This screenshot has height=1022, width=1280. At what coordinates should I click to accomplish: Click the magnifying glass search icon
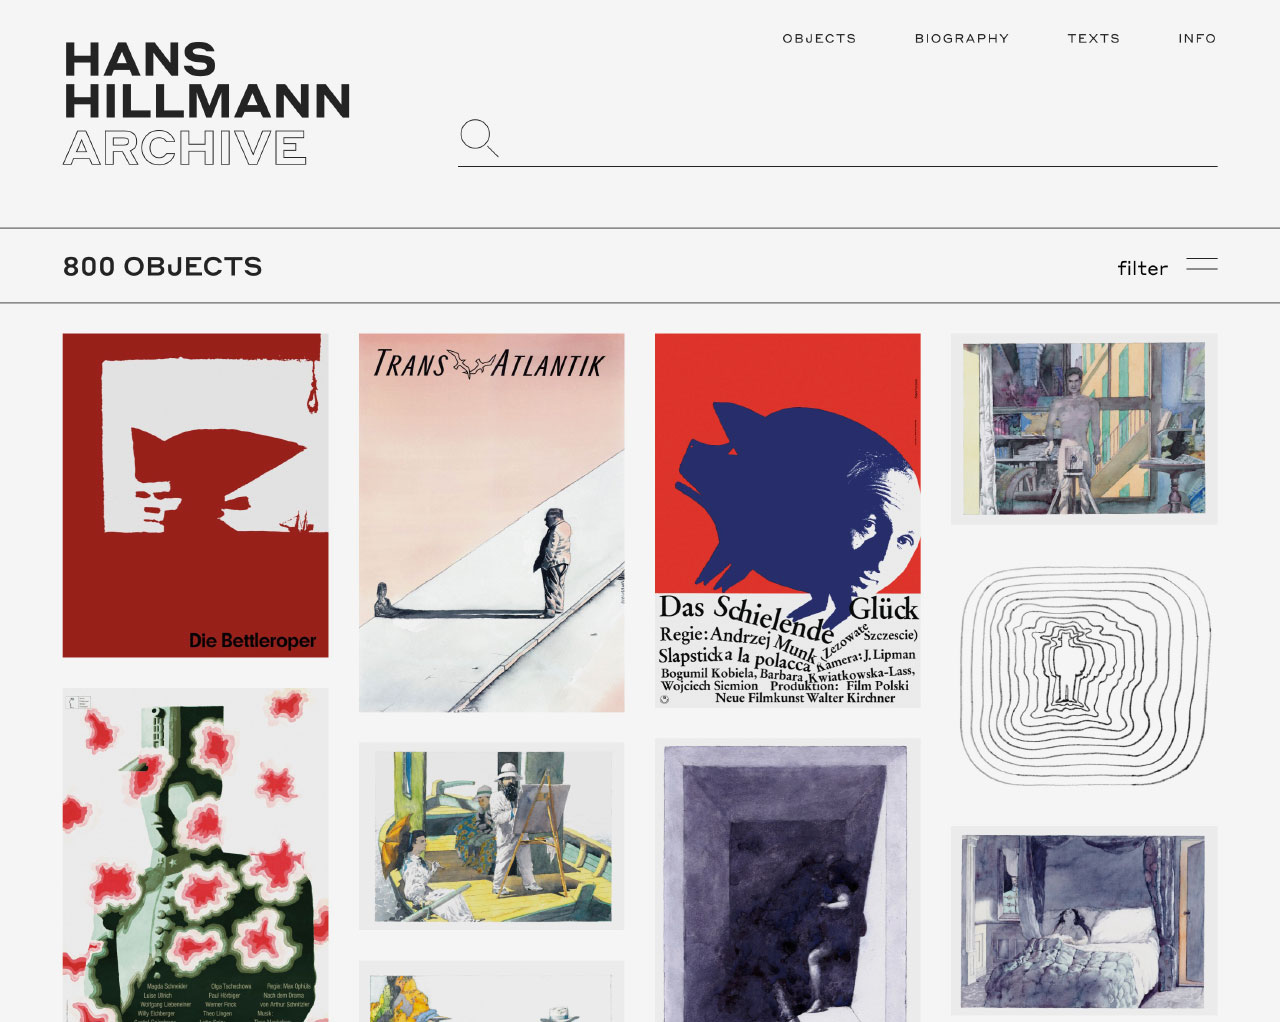pos(479,138)
